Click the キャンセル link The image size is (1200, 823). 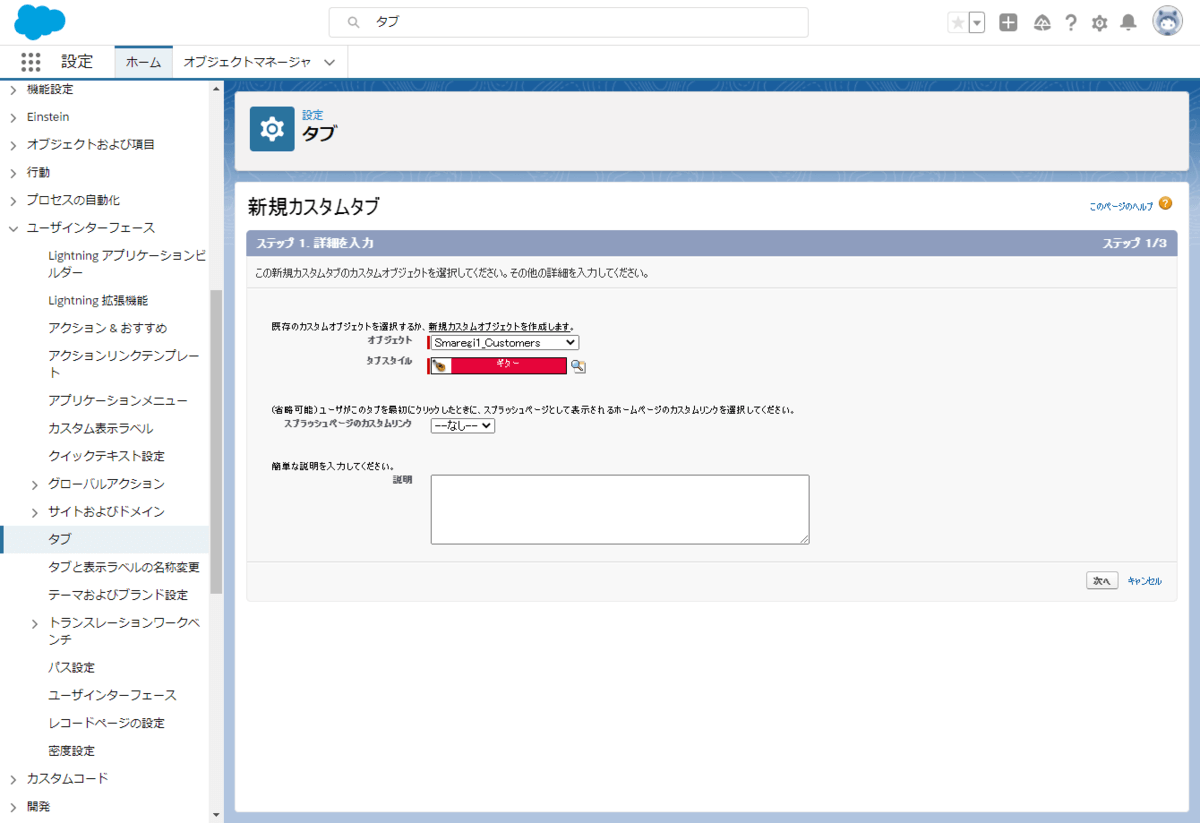(1144, 581)
